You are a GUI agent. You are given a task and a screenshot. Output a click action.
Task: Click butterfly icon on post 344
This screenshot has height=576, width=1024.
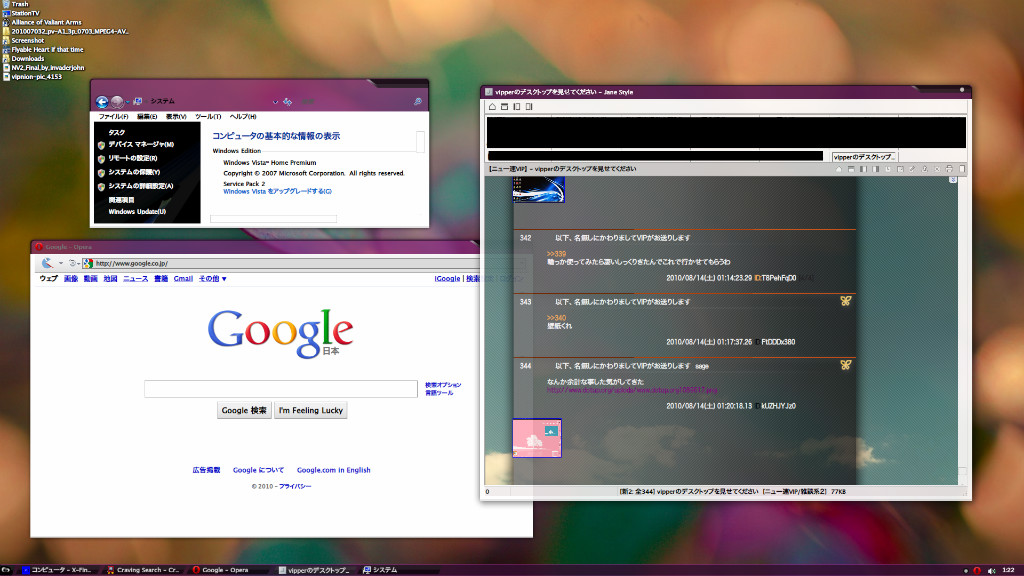(x=846, y=365)
